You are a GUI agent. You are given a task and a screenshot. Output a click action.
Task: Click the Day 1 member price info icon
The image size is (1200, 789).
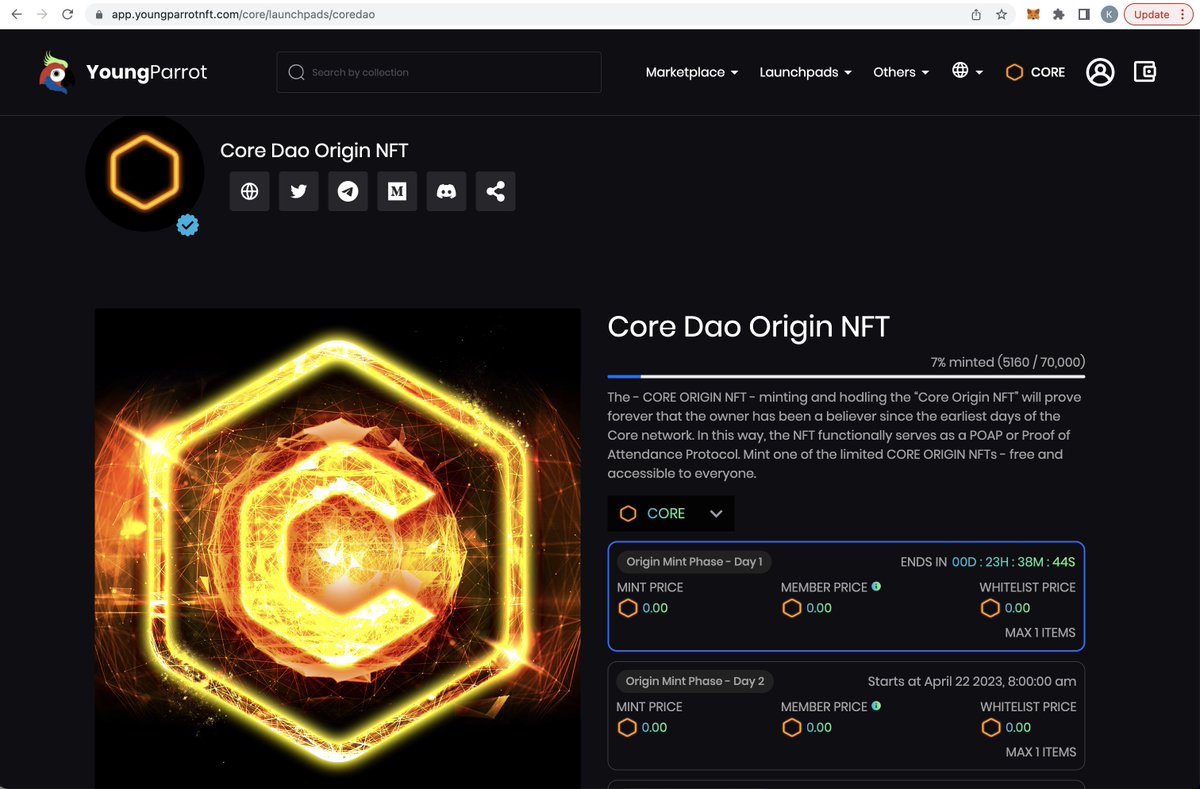coord(876,586)
